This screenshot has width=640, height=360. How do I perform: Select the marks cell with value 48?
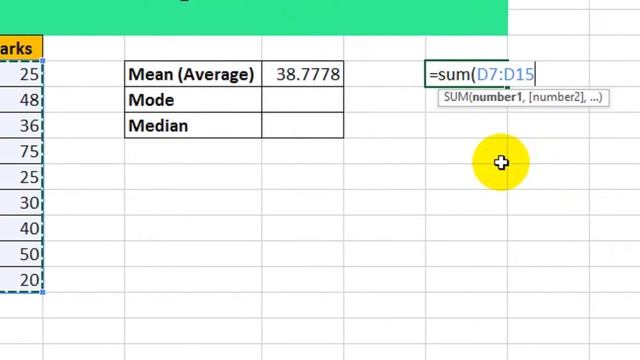click(21, 100)
